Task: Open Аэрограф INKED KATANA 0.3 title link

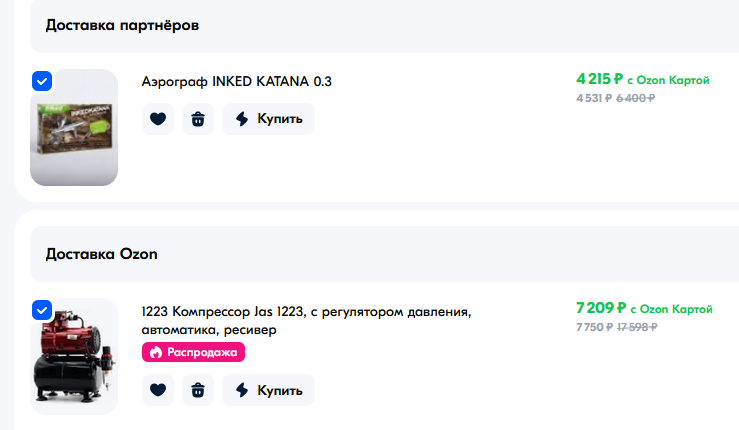Action: tap(237, 82)
